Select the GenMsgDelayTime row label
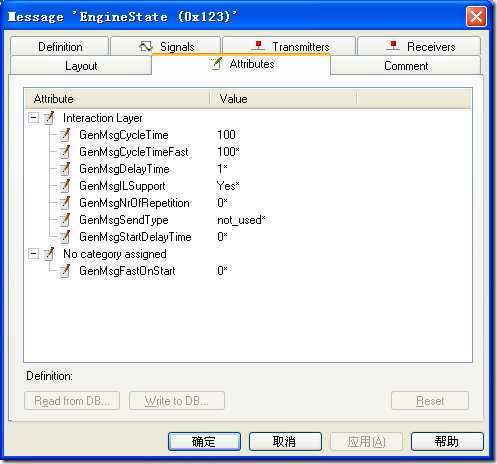 [x=124, y=169]
